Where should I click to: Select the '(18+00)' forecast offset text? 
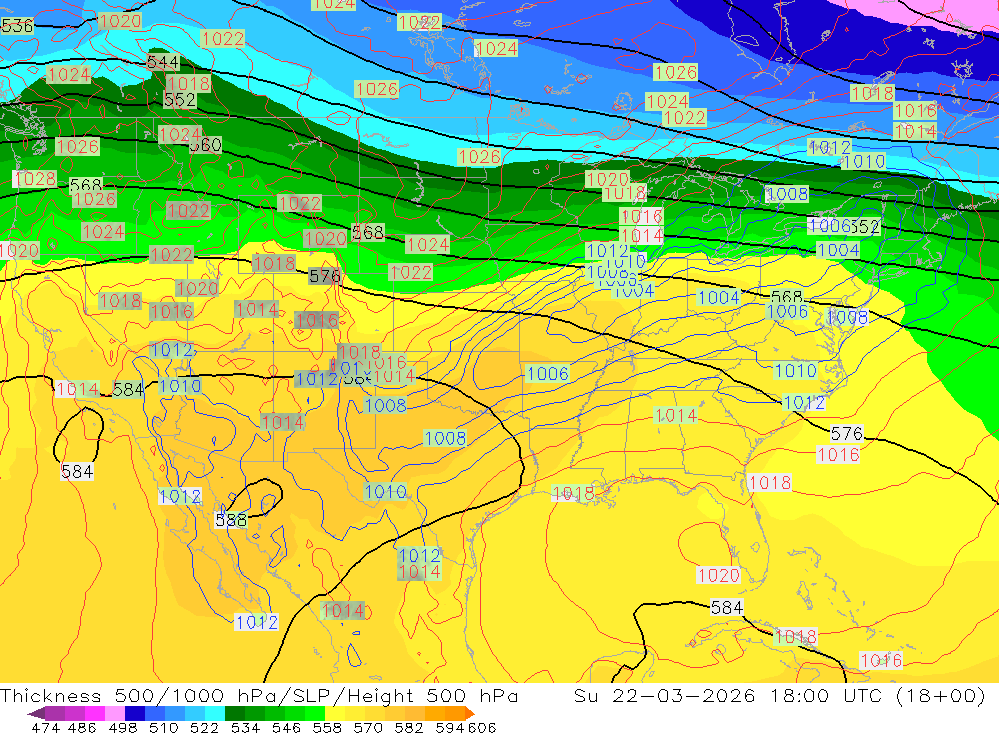(x=941, y=695)
